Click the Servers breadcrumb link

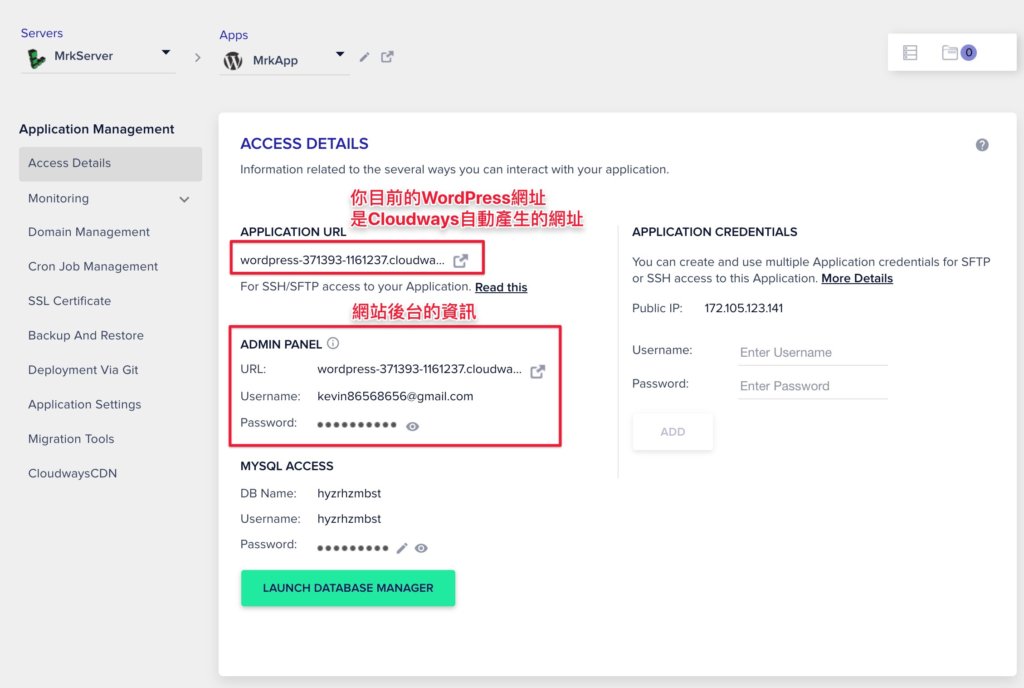click(x=42, y=33)
